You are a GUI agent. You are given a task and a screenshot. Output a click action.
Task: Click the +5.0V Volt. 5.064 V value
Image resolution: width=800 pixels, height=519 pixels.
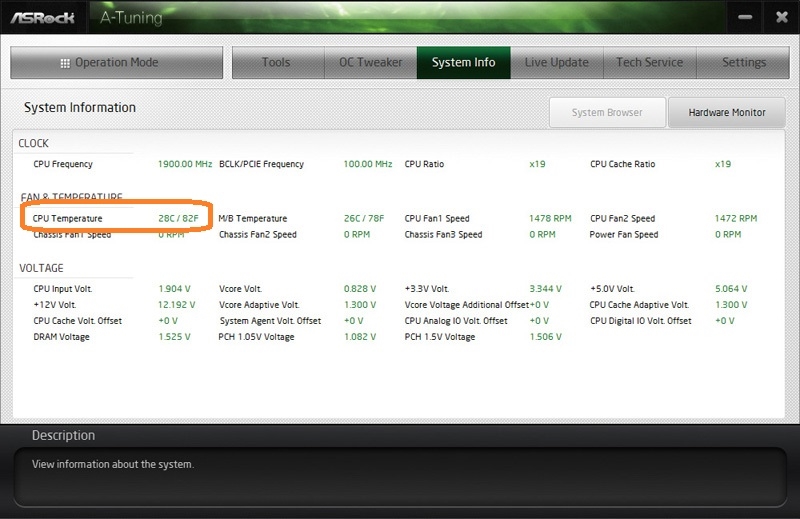[x=731, y=289]
